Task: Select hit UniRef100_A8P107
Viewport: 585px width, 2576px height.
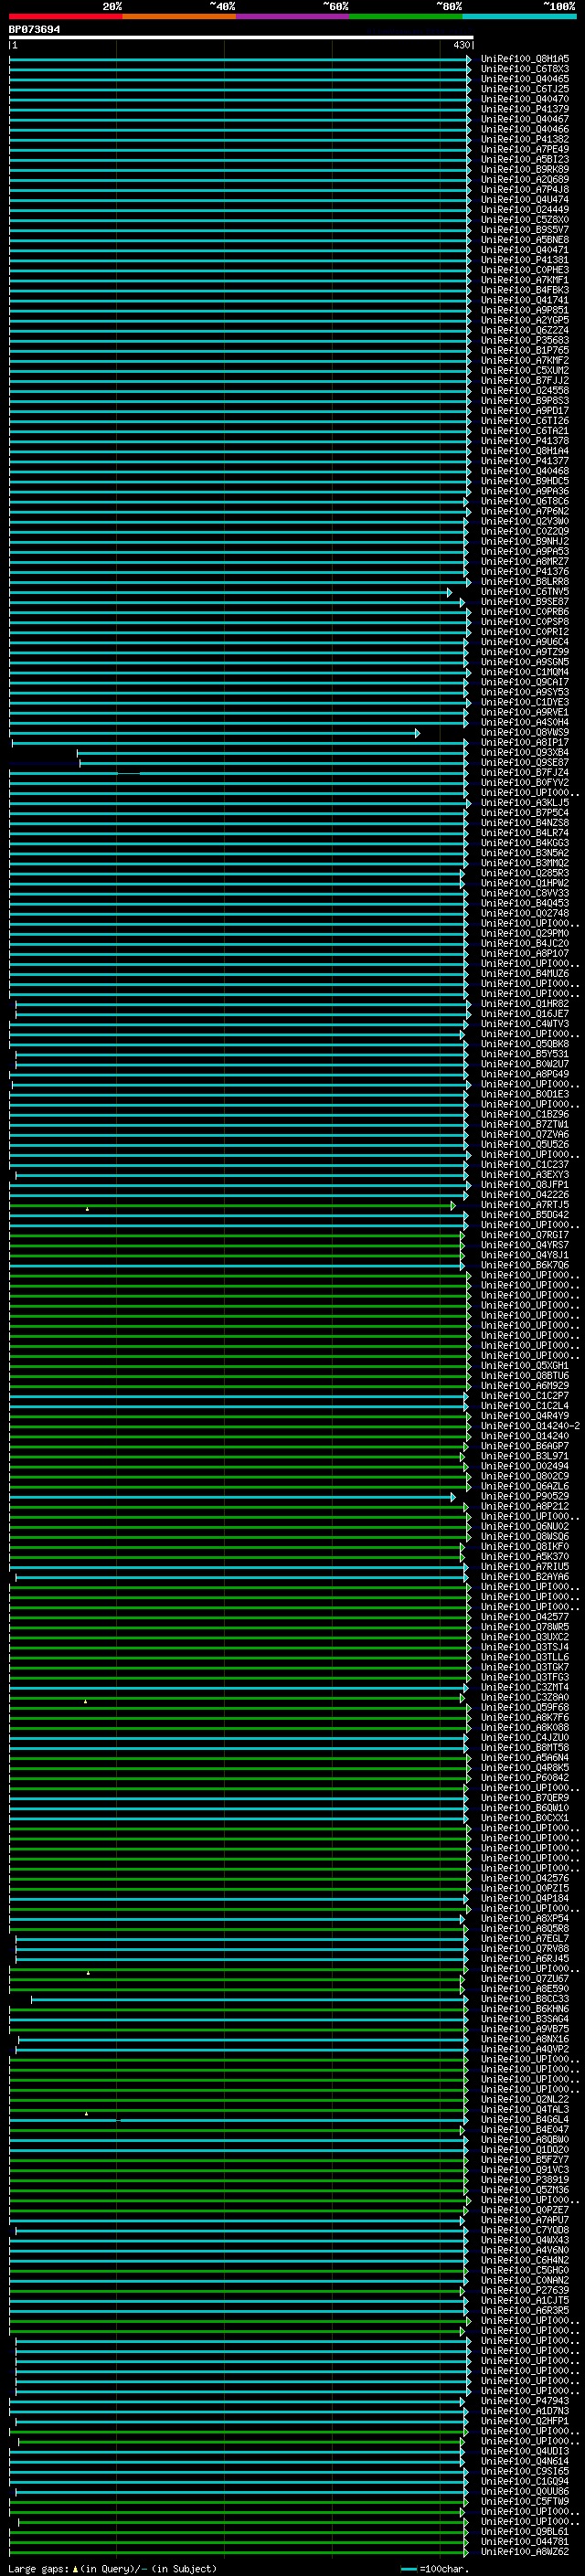Action: 525,953
